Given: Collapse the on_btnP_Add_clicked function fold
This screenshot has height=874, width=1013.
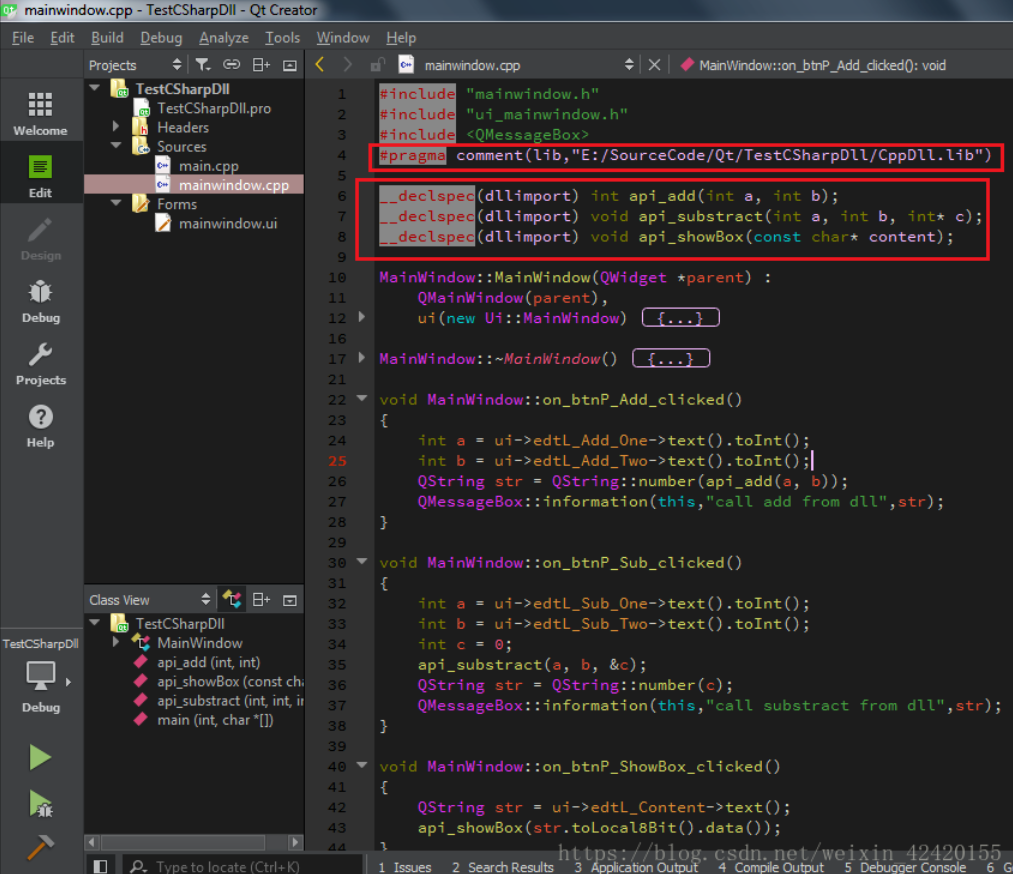Looking at the screenshot, I should [x=362, y=399].
